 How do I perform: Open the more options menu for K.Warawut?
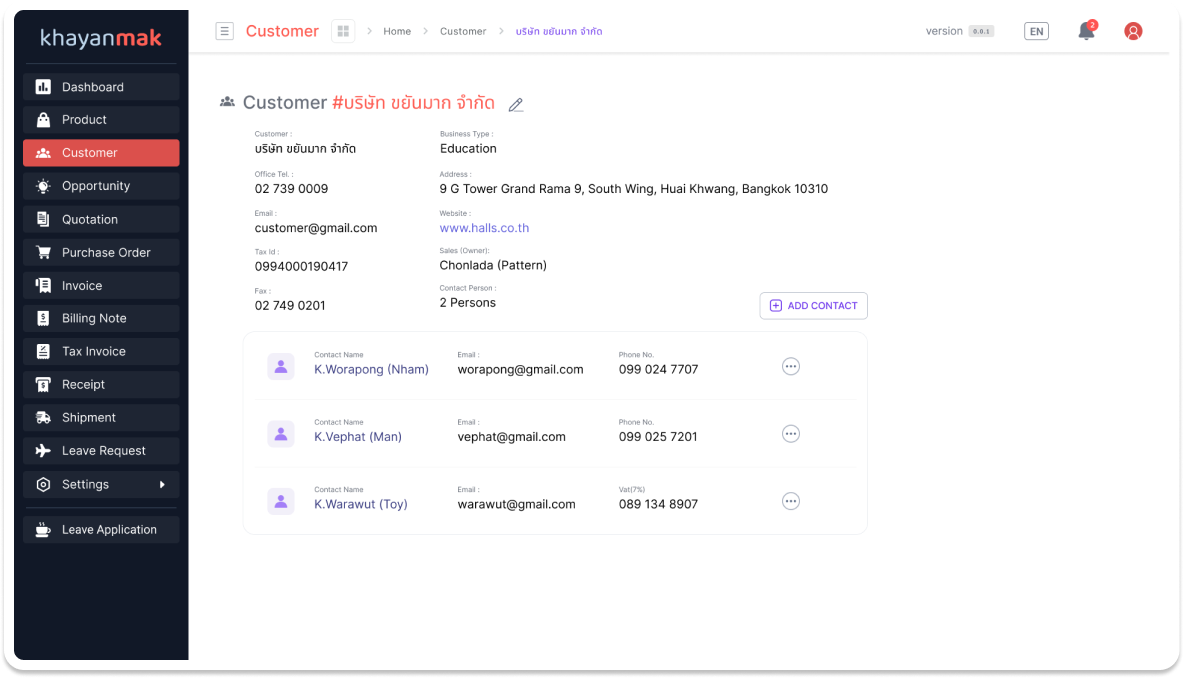pos(790,501)
